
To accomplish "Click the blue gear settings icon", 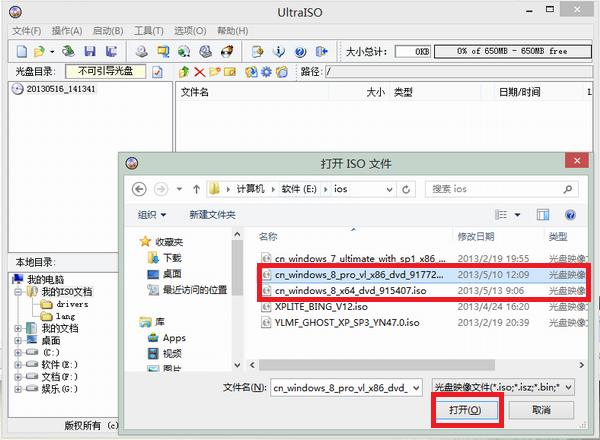I will (266, 72).
